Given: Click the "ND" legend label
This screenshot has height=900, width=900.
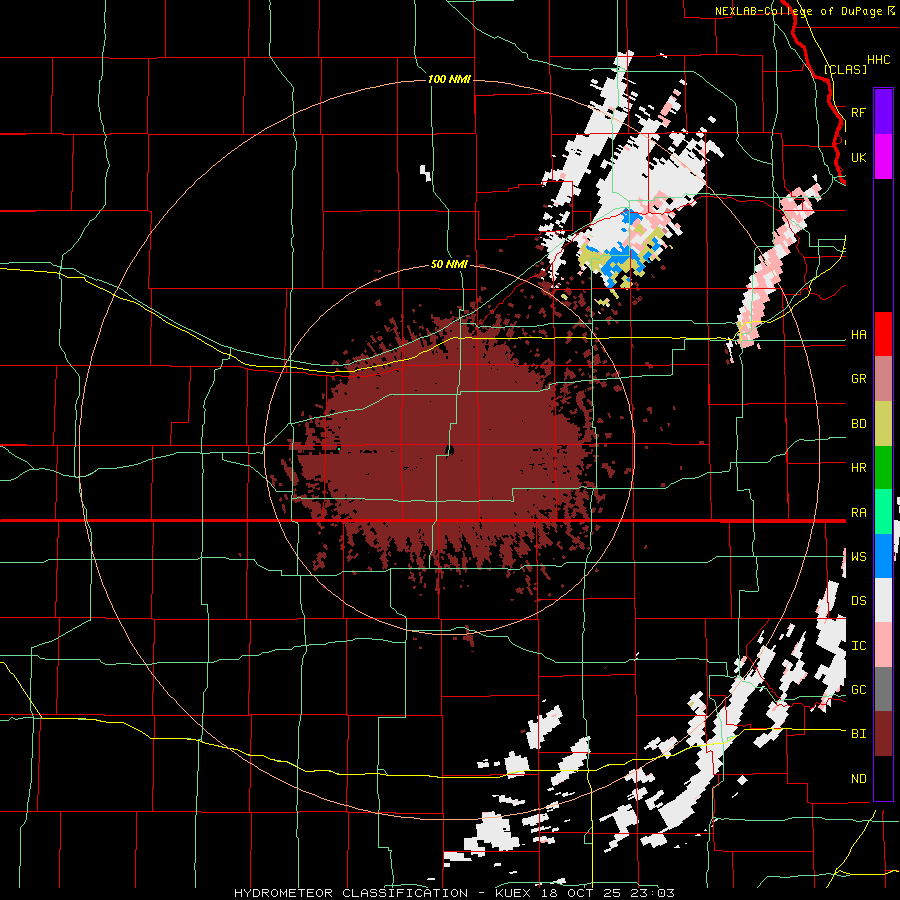Looking at the screenshot, I should pyautogui.click(x=858, y=779).
